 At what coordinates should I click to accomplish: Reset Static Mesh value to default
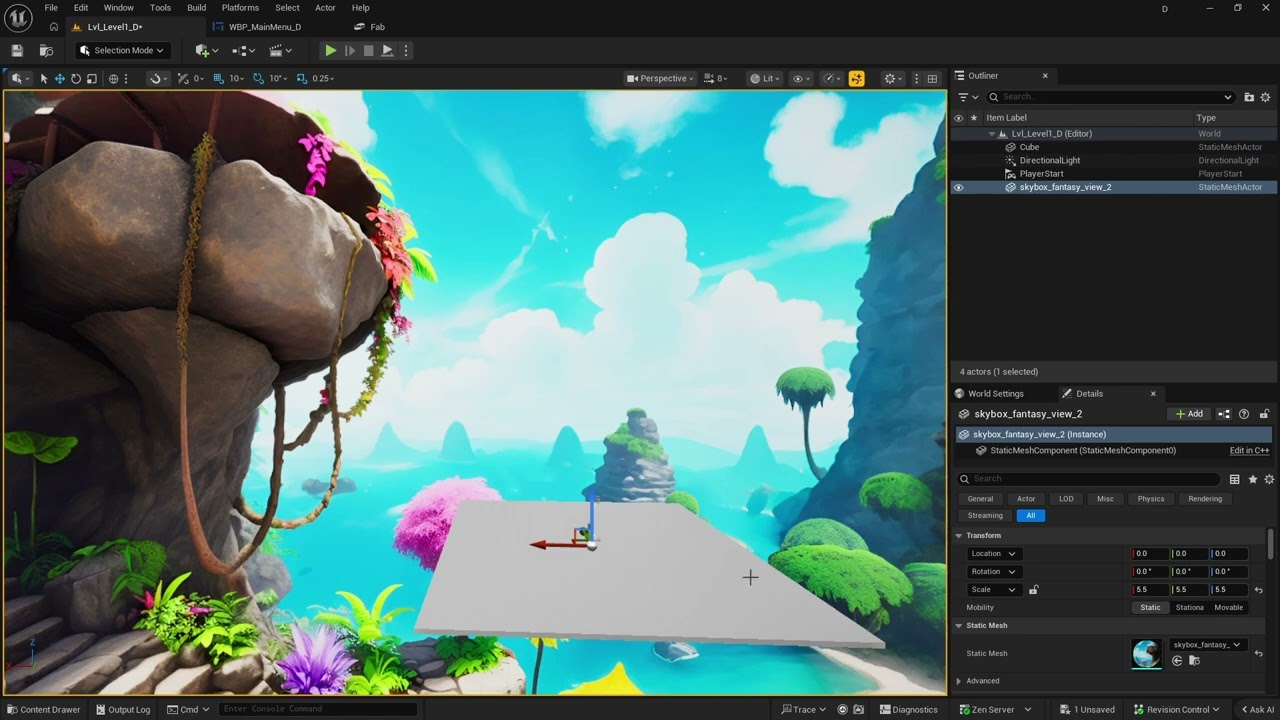pos(1259,654)
